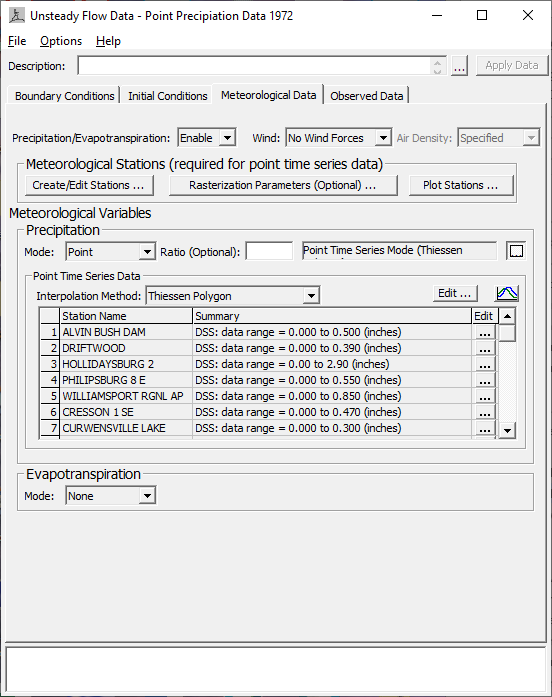
Task: Click the stations table scroll up arrow
Action: tap(507, 316)
